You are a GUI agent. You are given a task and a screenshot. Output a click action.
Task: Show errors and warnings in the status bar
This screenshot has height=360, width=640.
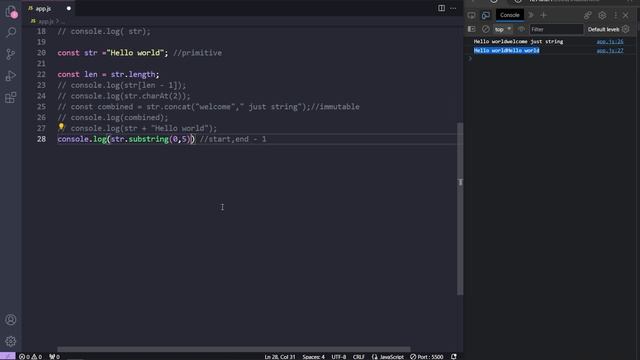(30, 357)
